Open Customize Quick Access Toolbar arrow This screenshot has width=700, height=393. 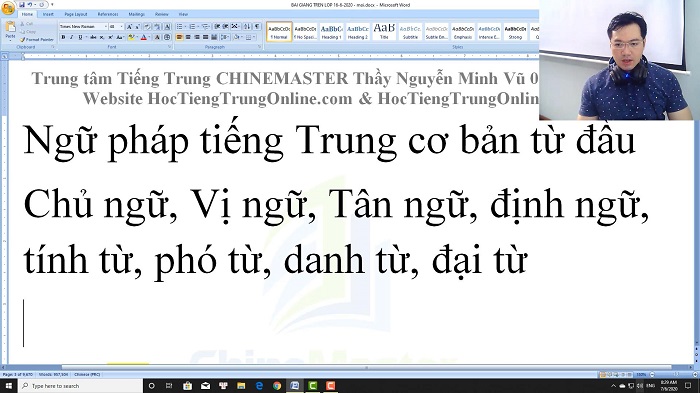(52, 4)
